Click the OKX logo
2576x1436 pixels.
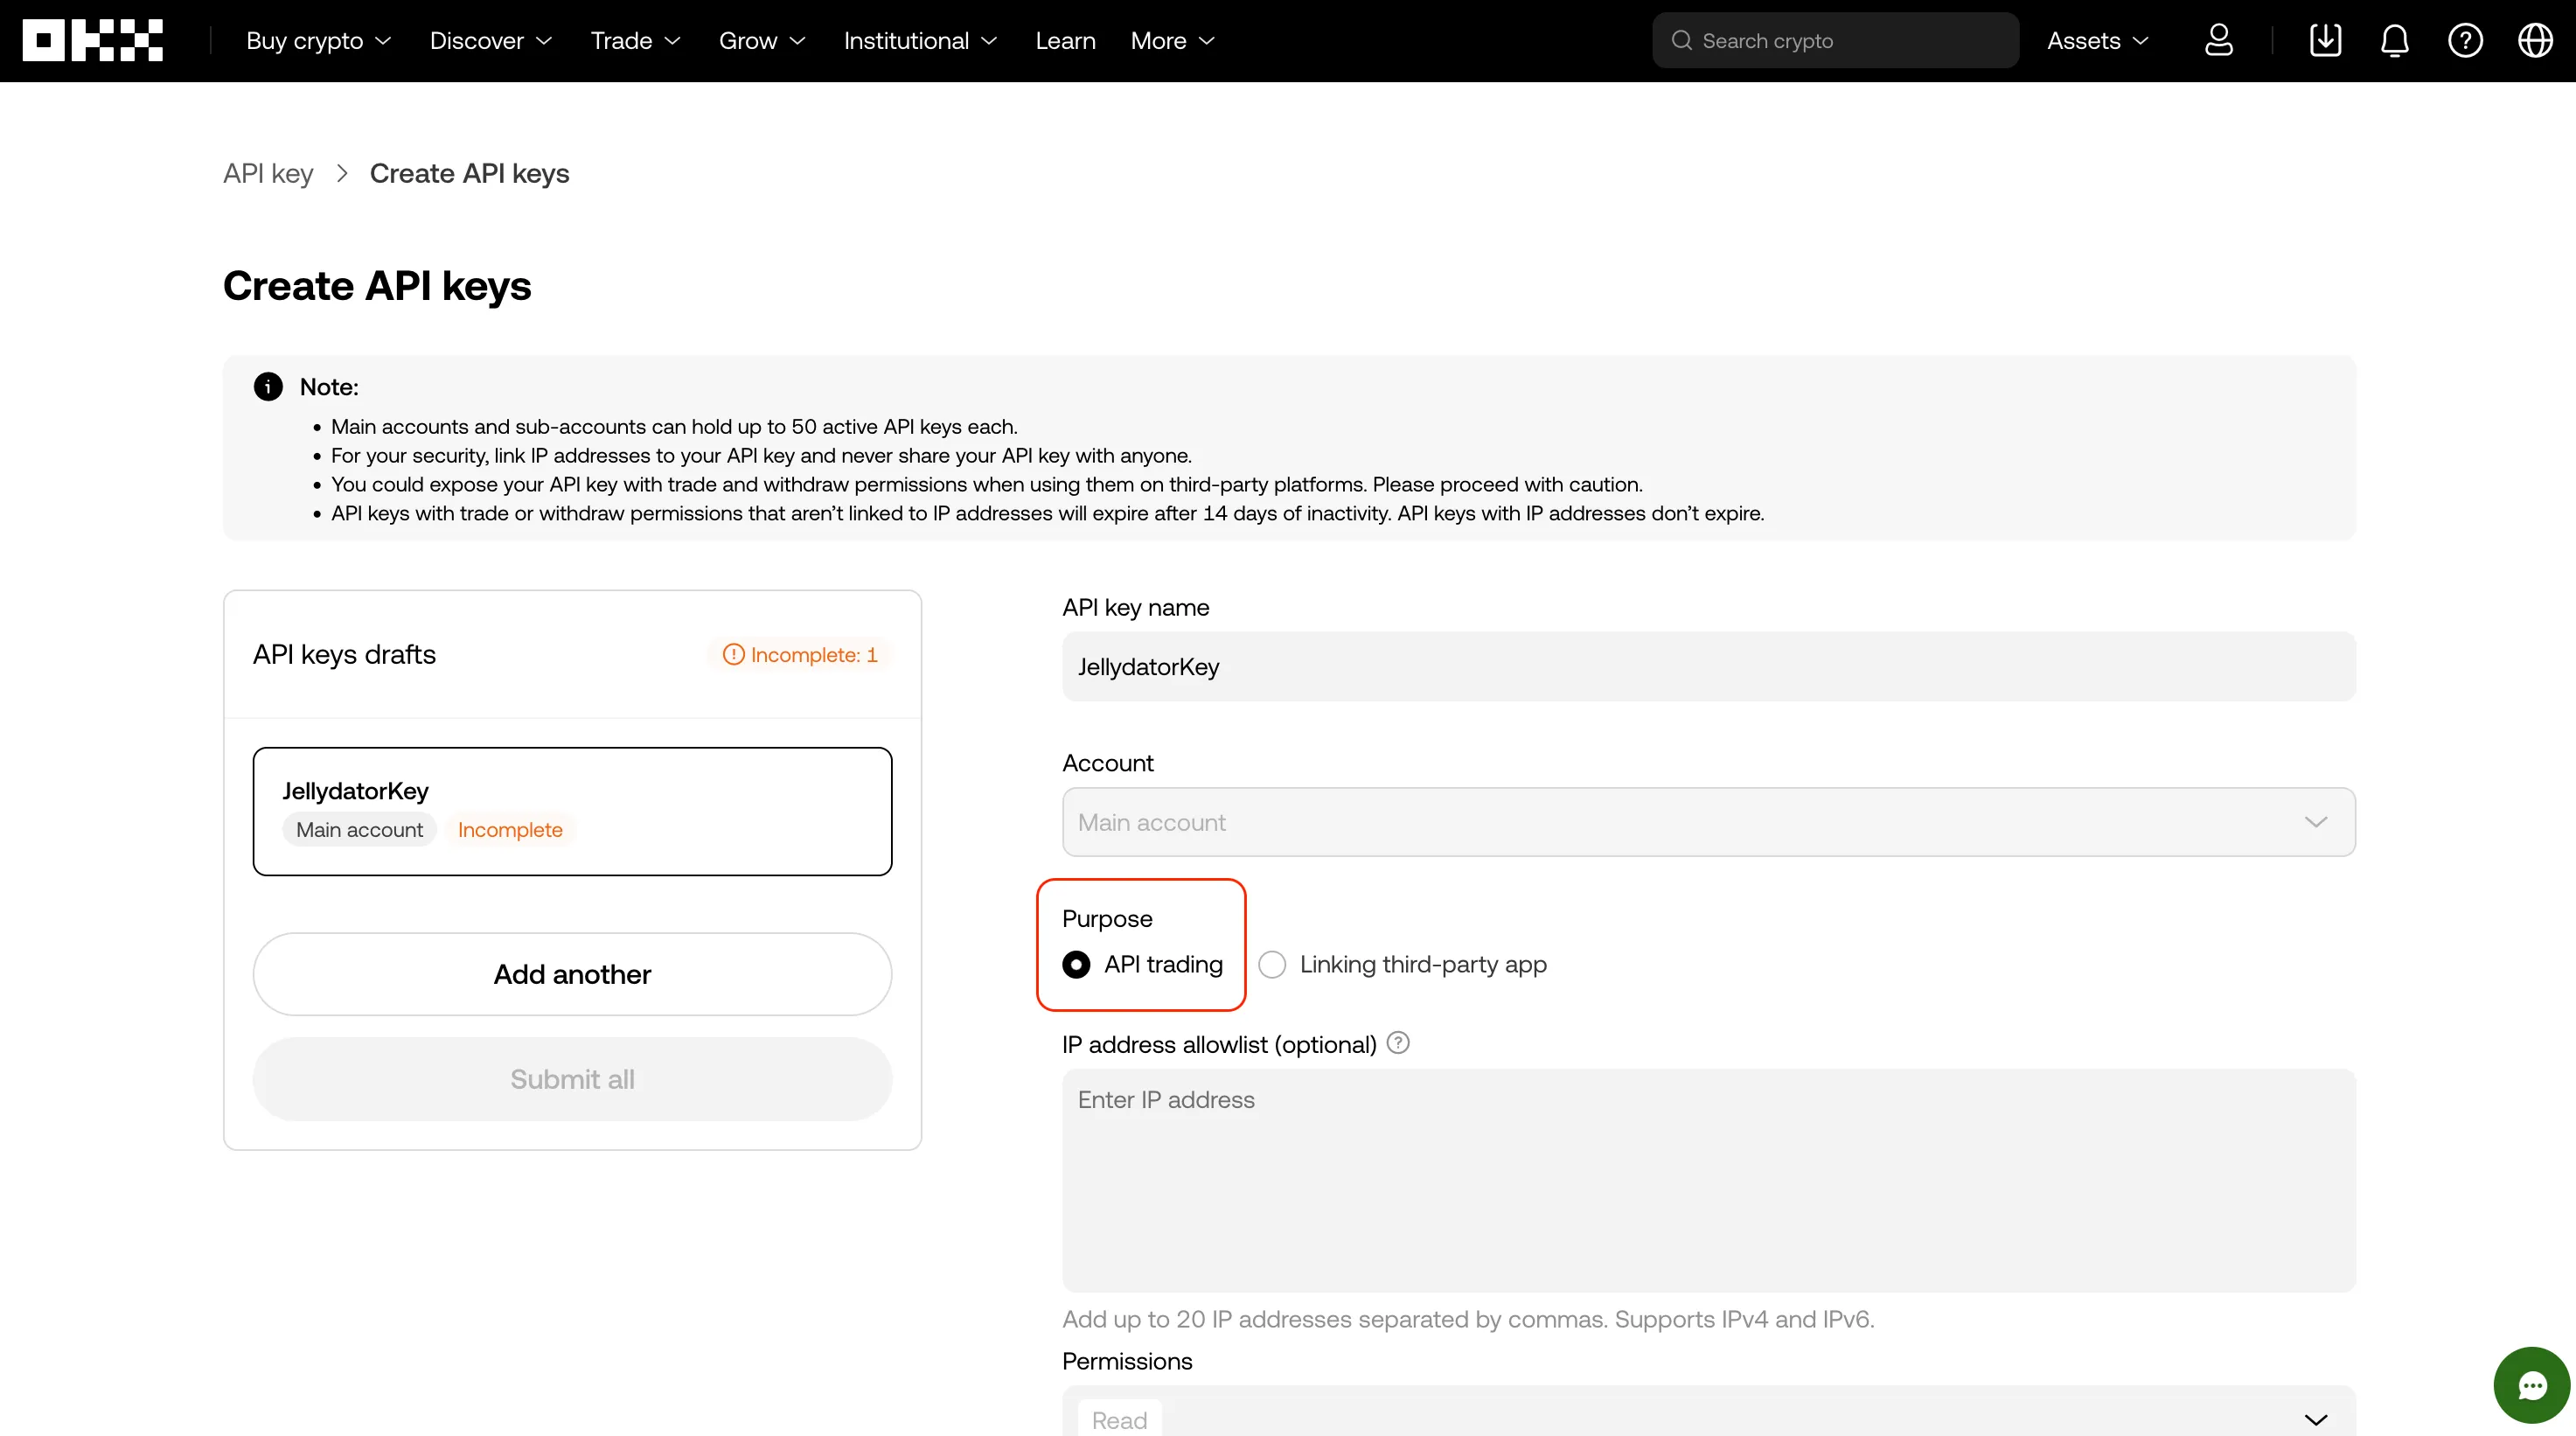93,40
